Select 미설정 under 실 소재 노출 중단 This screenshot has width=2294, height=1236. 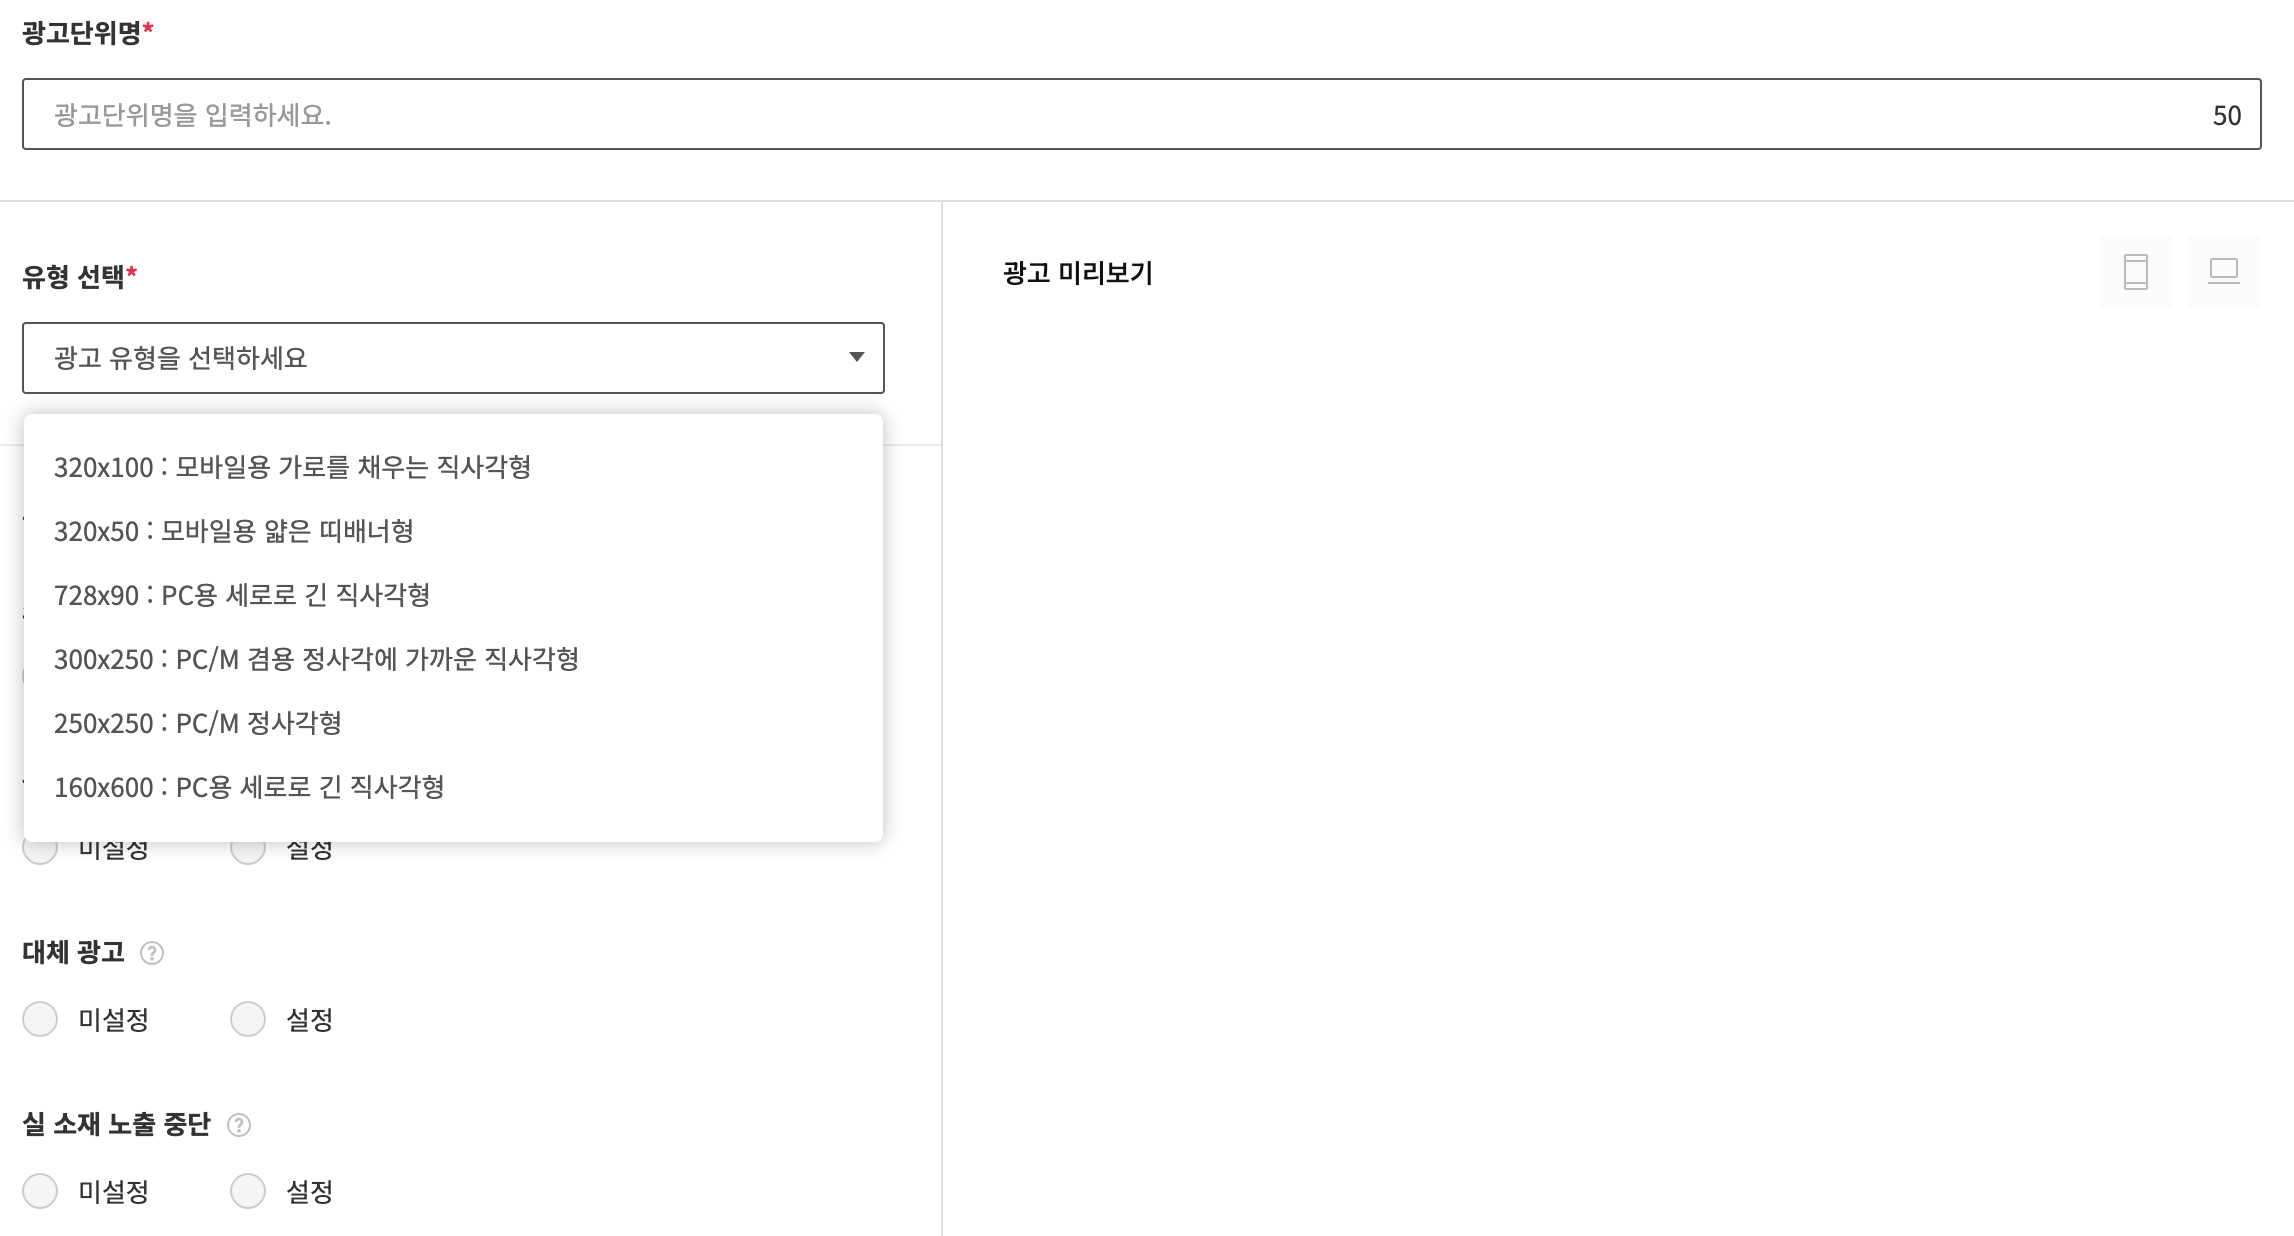point(40,1191)
